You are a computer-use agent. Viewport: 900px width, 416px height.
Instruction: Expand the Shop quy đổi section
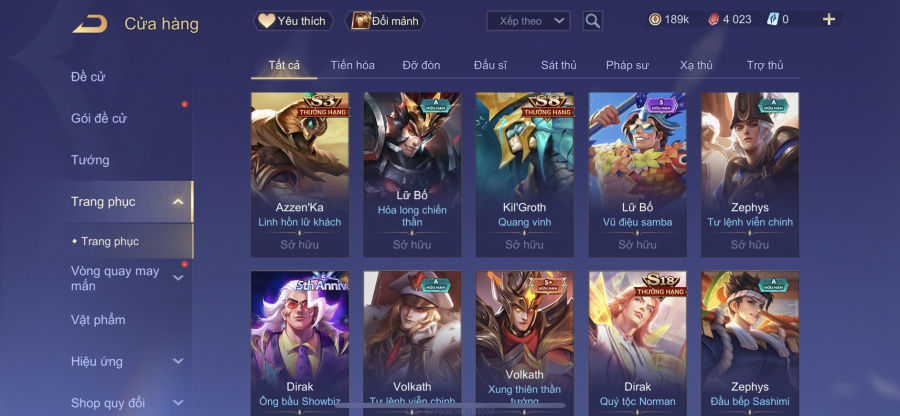tap(178, 403)
